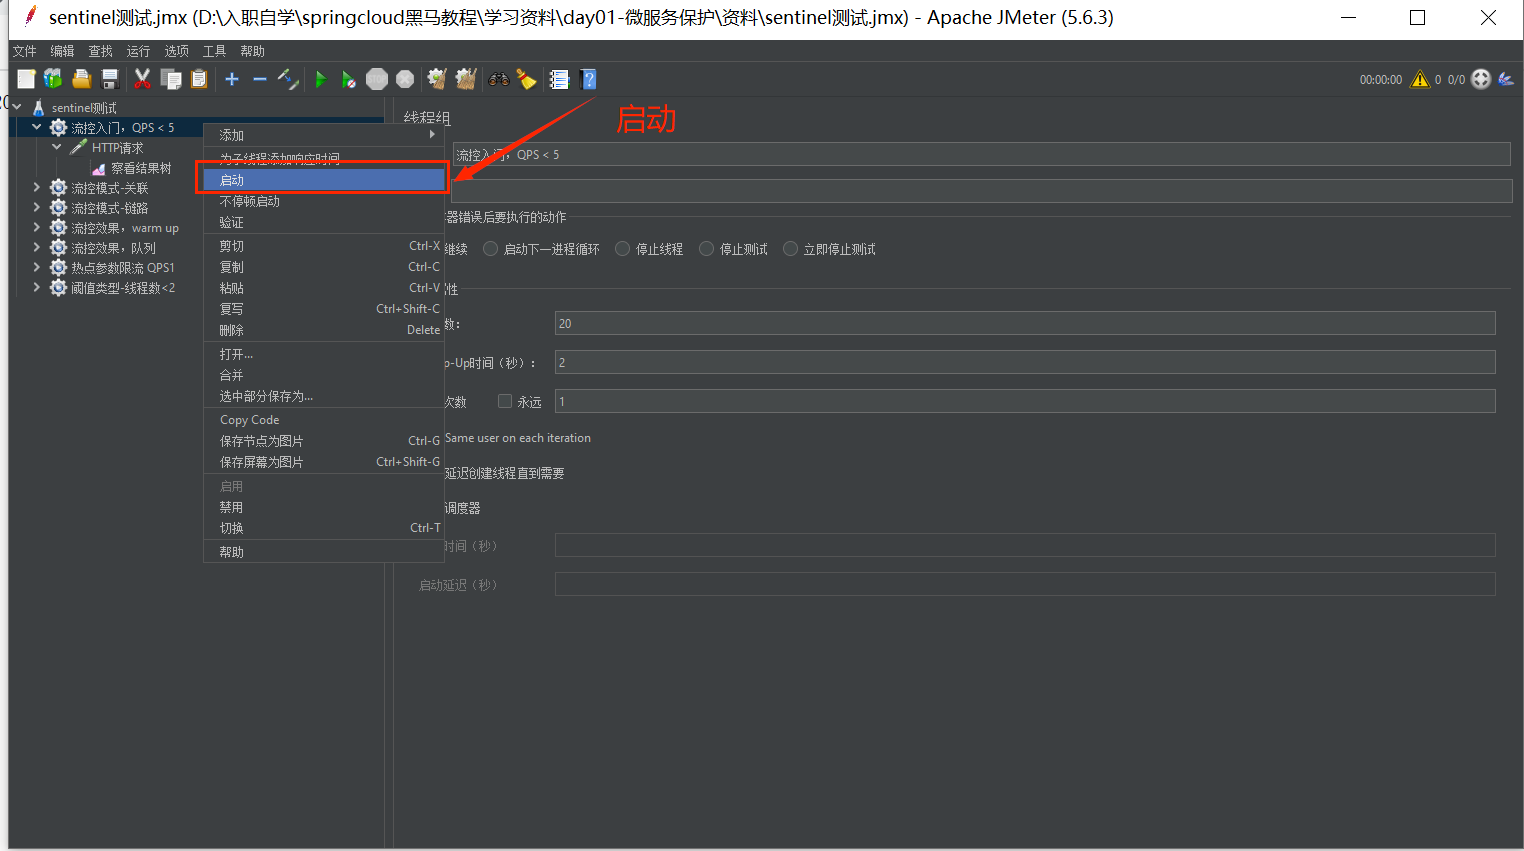The image size is (1524, 851).
Task: Select the 停止测试 radio button
Action: (706, 249)
